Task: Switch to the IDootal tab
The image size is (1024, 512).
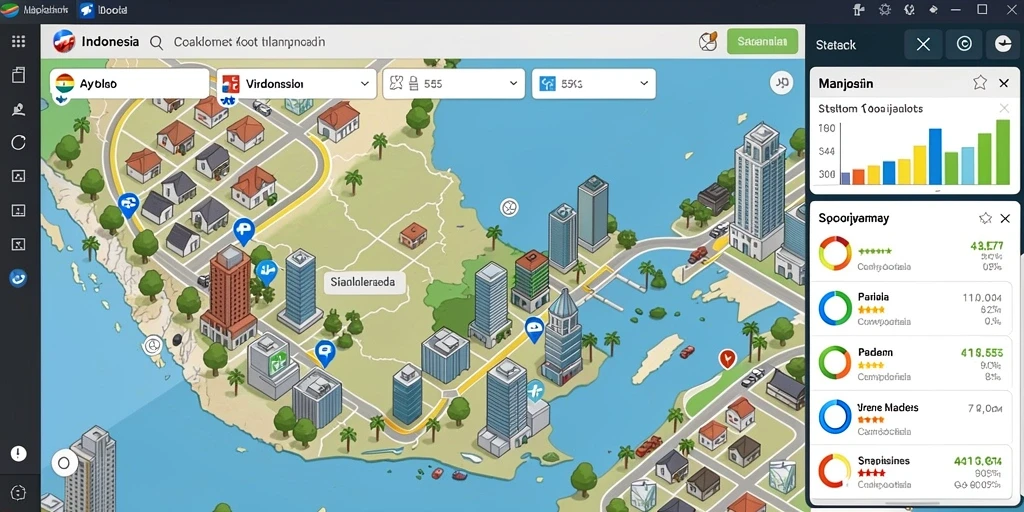Action: click(x=103, y=10)
